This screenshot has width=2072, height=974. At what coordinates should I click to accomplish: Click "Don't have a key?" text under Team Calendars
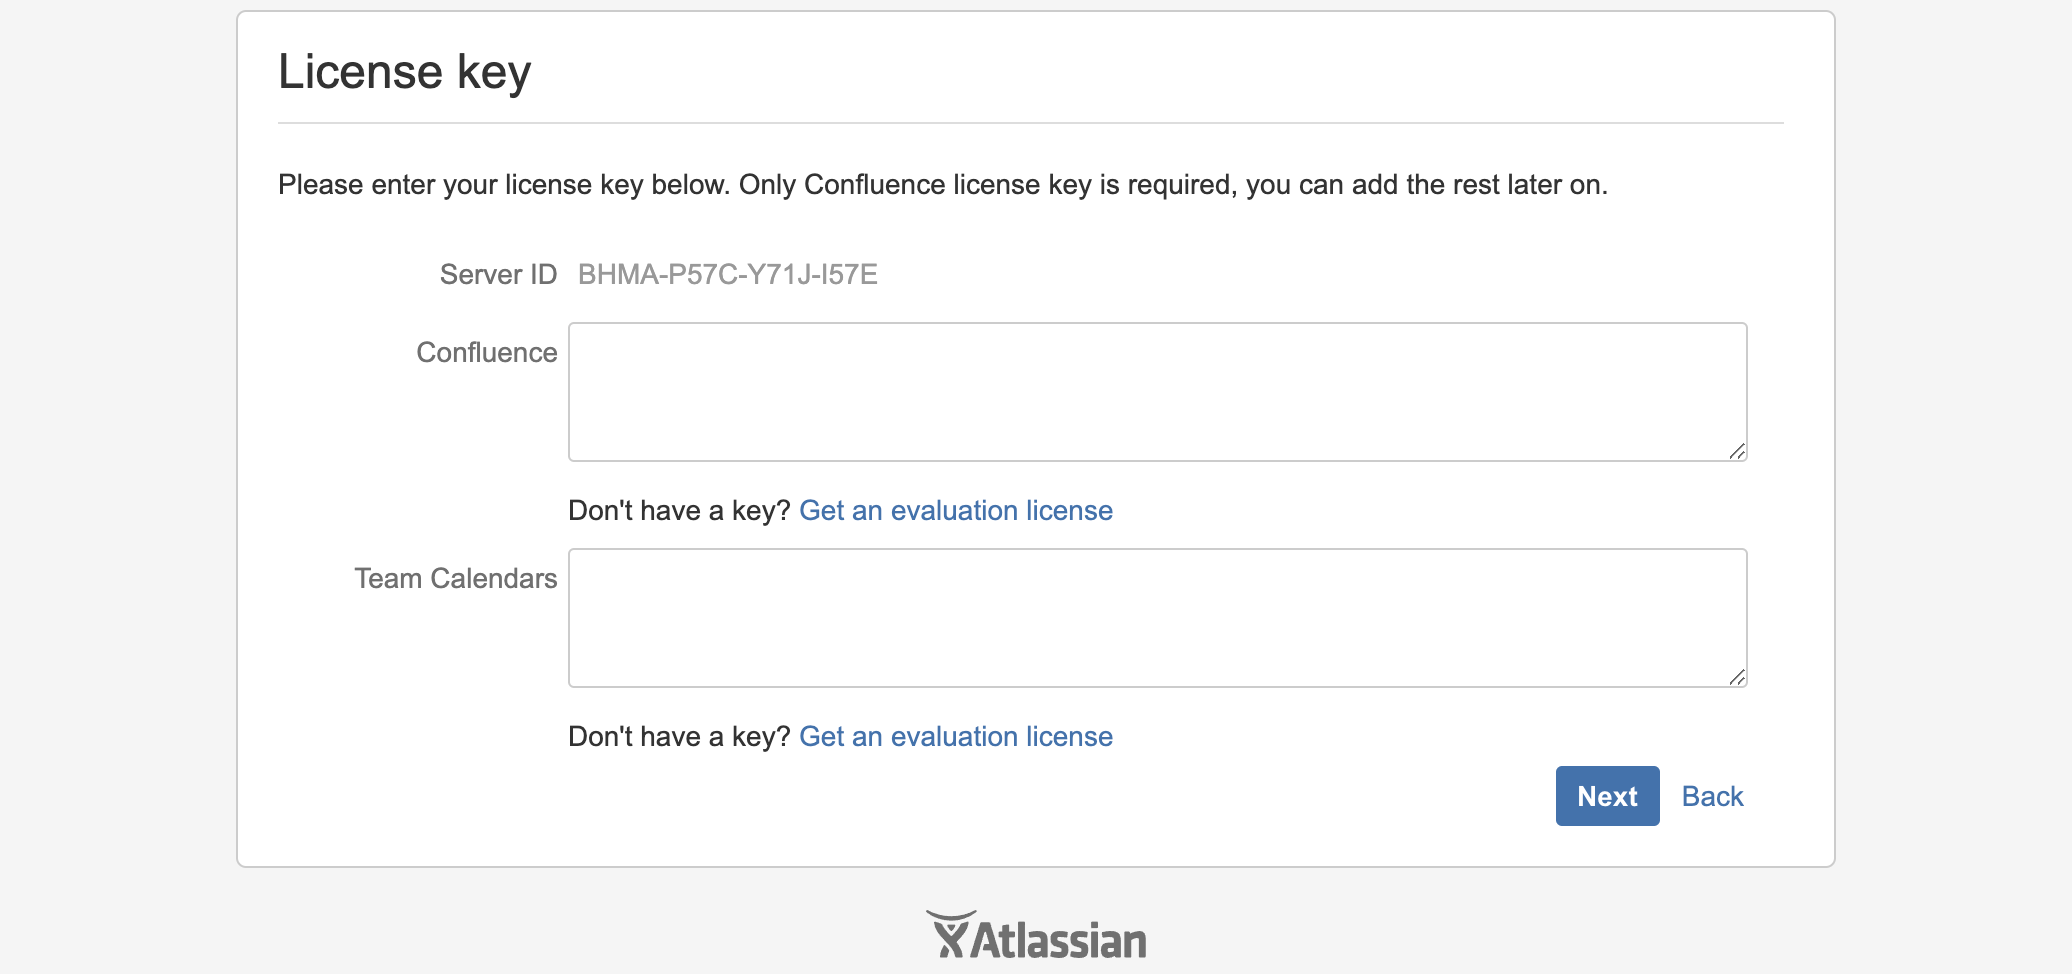click(679, 737)
